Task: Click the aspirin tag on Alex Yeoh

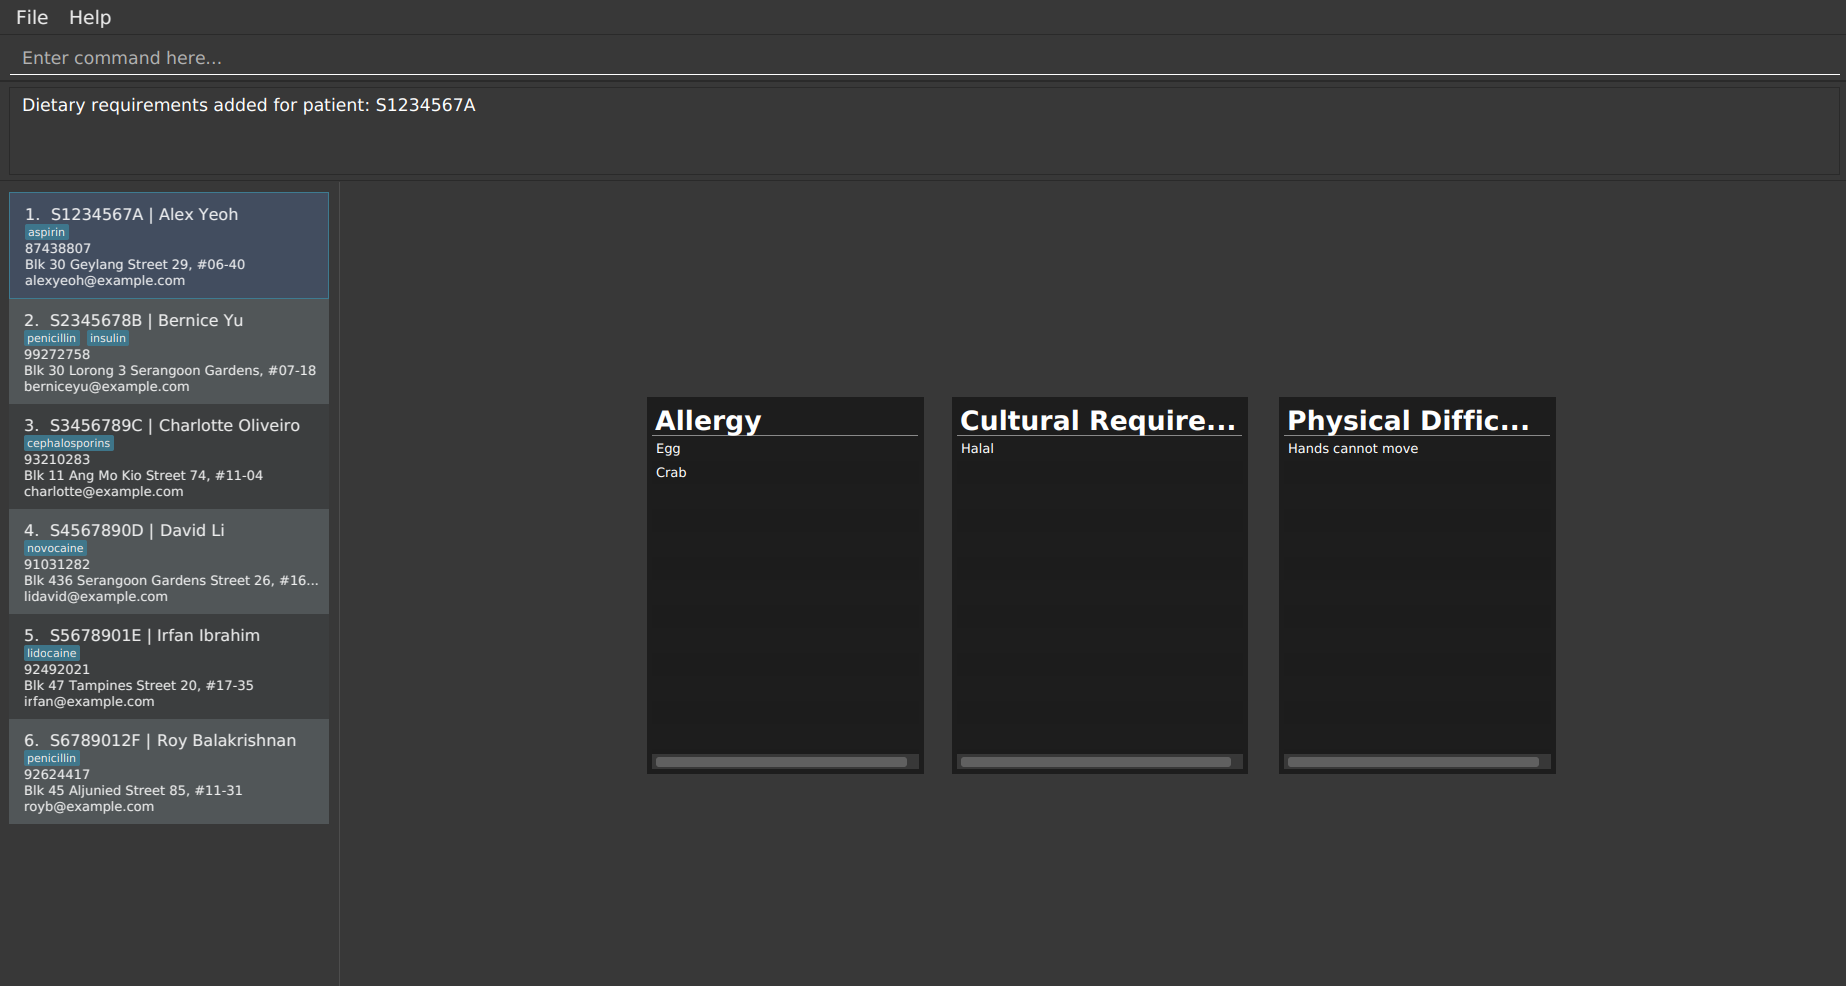Action: point(46,232)
